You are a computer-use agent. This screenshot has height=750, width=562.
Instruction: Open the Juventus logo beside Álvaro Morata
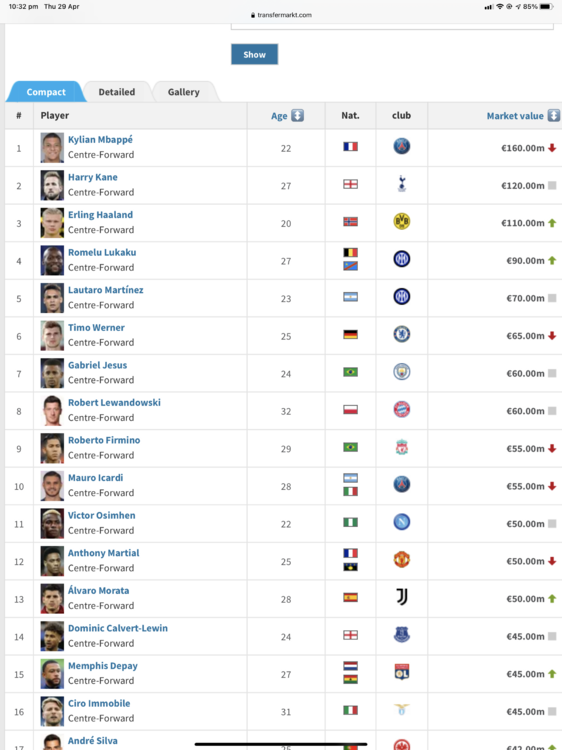click(x=401, y=597)
